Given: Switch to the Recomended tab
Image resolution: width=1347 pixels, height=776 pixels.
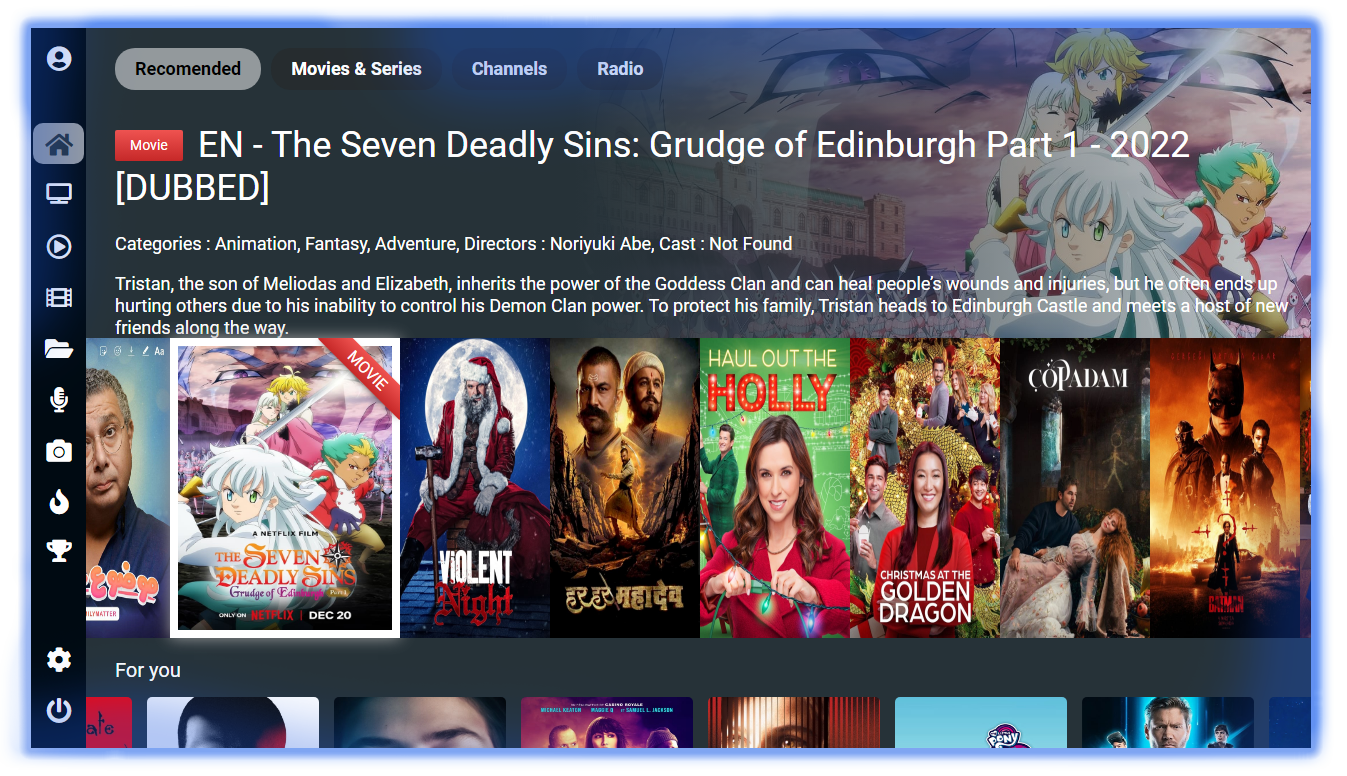Looking at the screenshot, I should tap(188, 69).
